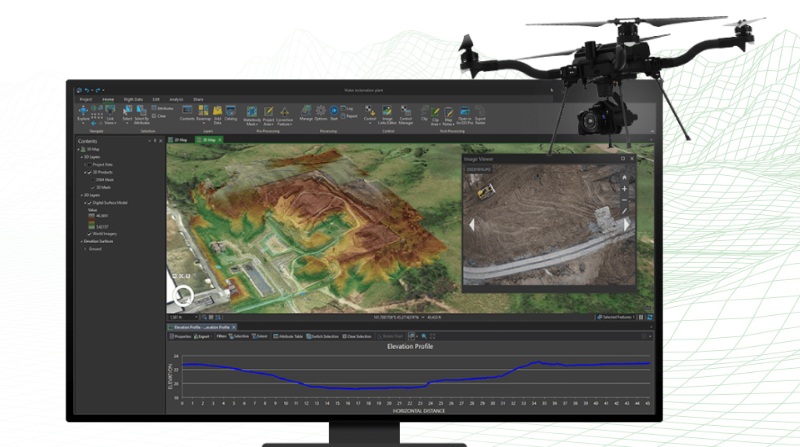
Task: Close the 3D Map view tab
Action: tap(220, 140)
